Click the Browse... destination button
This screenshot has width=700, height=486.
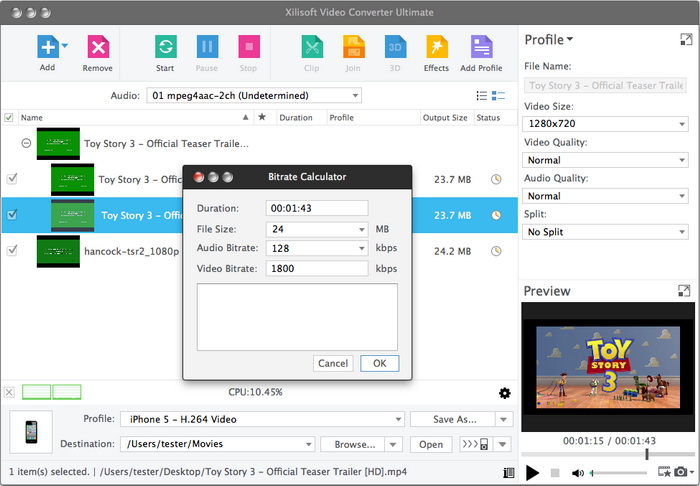click(354, 444)
